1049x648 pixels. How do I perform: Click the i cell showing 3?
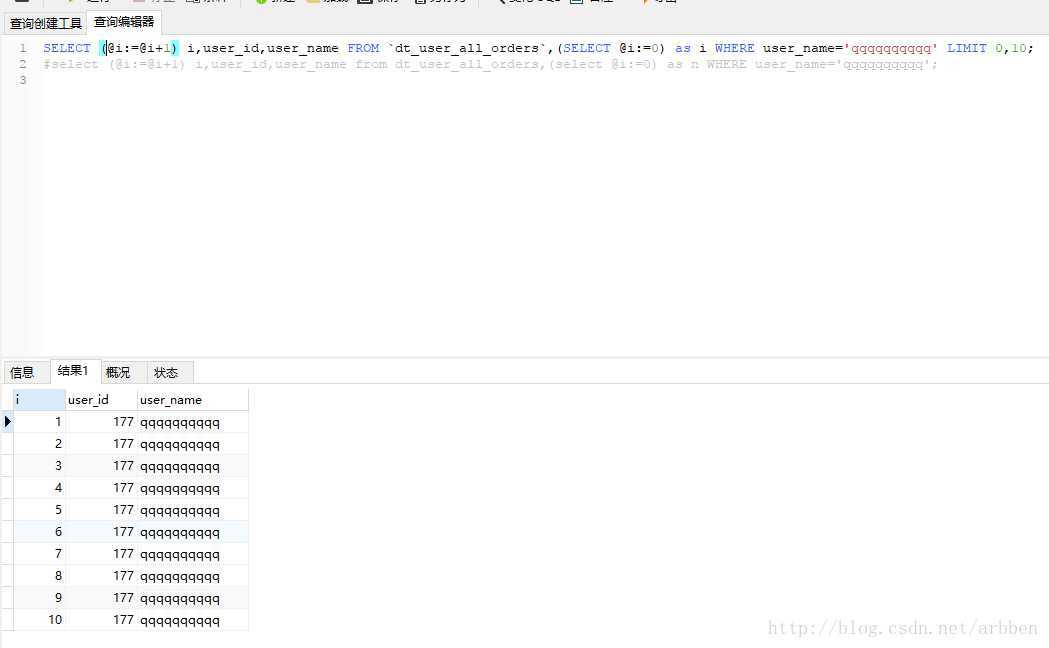point(39,466)
